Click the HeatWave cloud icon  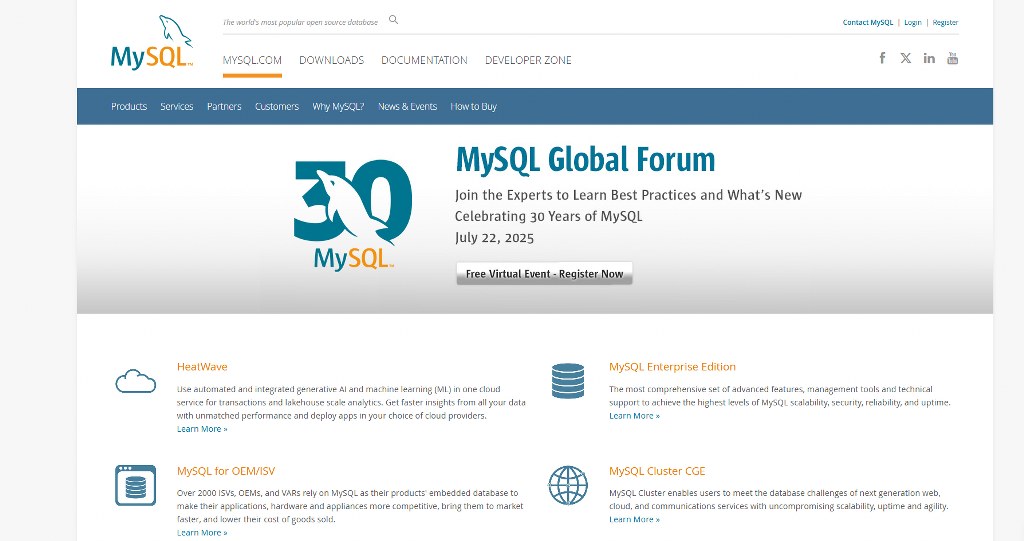135,381
